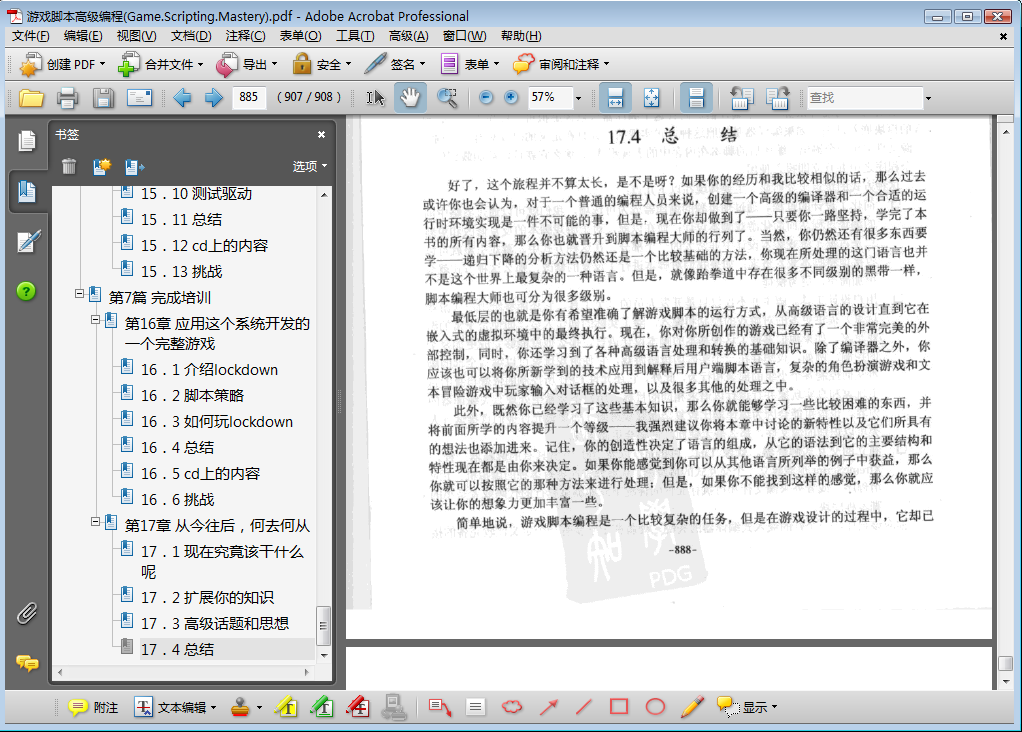Open the 高级(A) menu
This screenshot has width=1022, height=732.
(x=408, y=36)
